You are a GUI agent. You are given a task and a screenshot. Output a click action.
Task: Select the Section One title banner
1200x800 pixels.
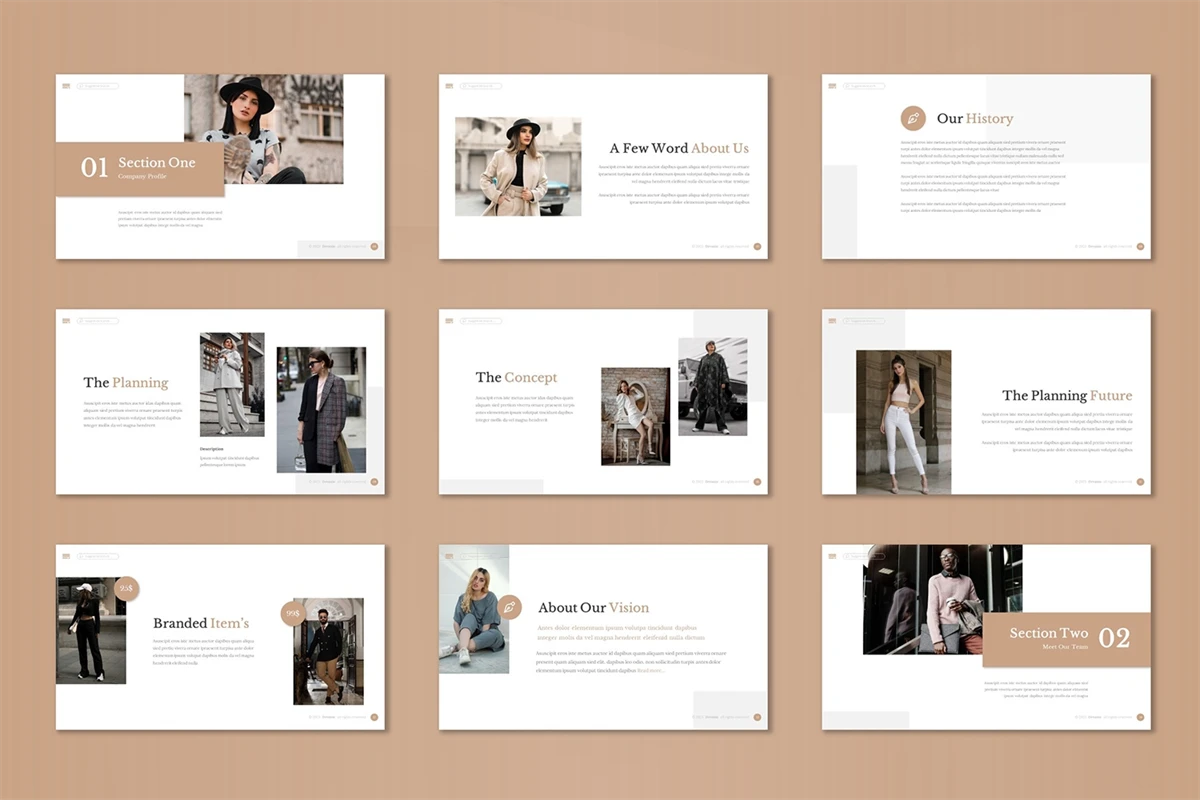tap(140, 168)
